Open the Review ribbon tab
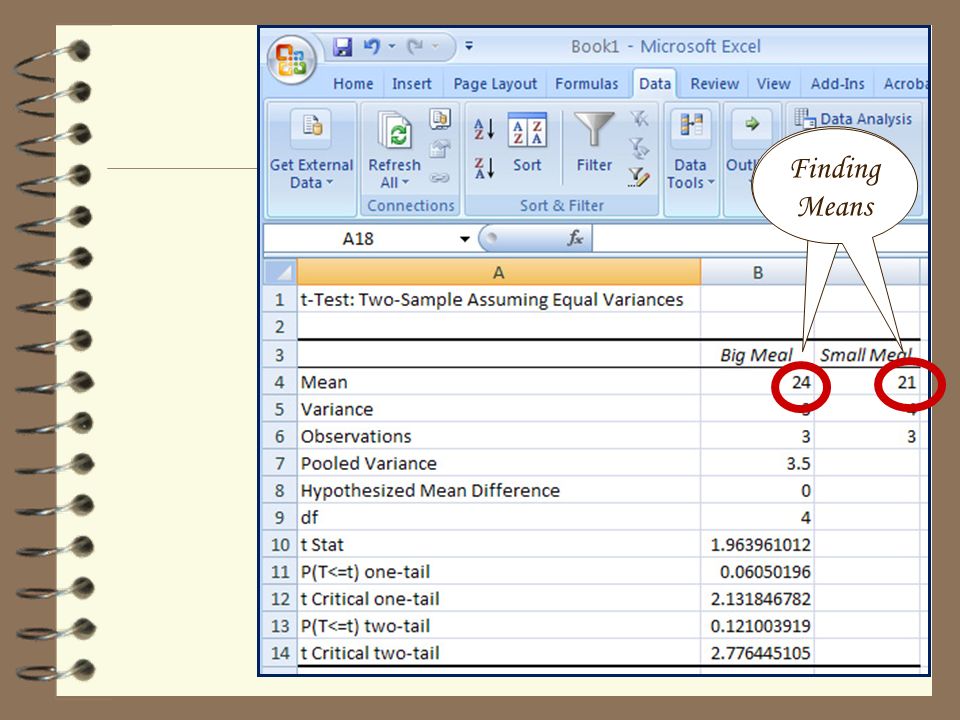 point(714,84)
